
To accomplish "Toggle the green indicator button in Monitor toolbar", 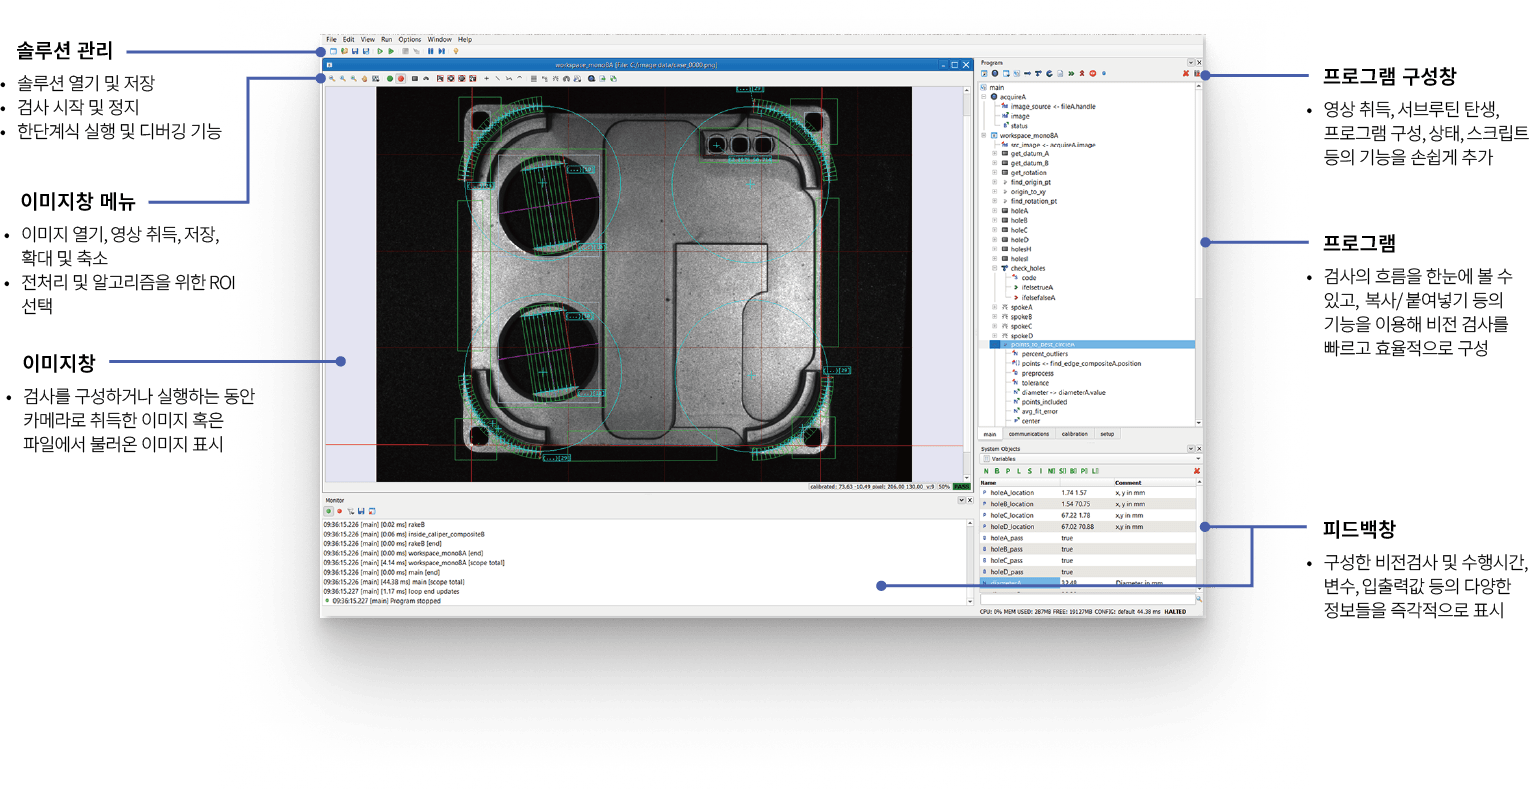I will (x=328, y=511).
